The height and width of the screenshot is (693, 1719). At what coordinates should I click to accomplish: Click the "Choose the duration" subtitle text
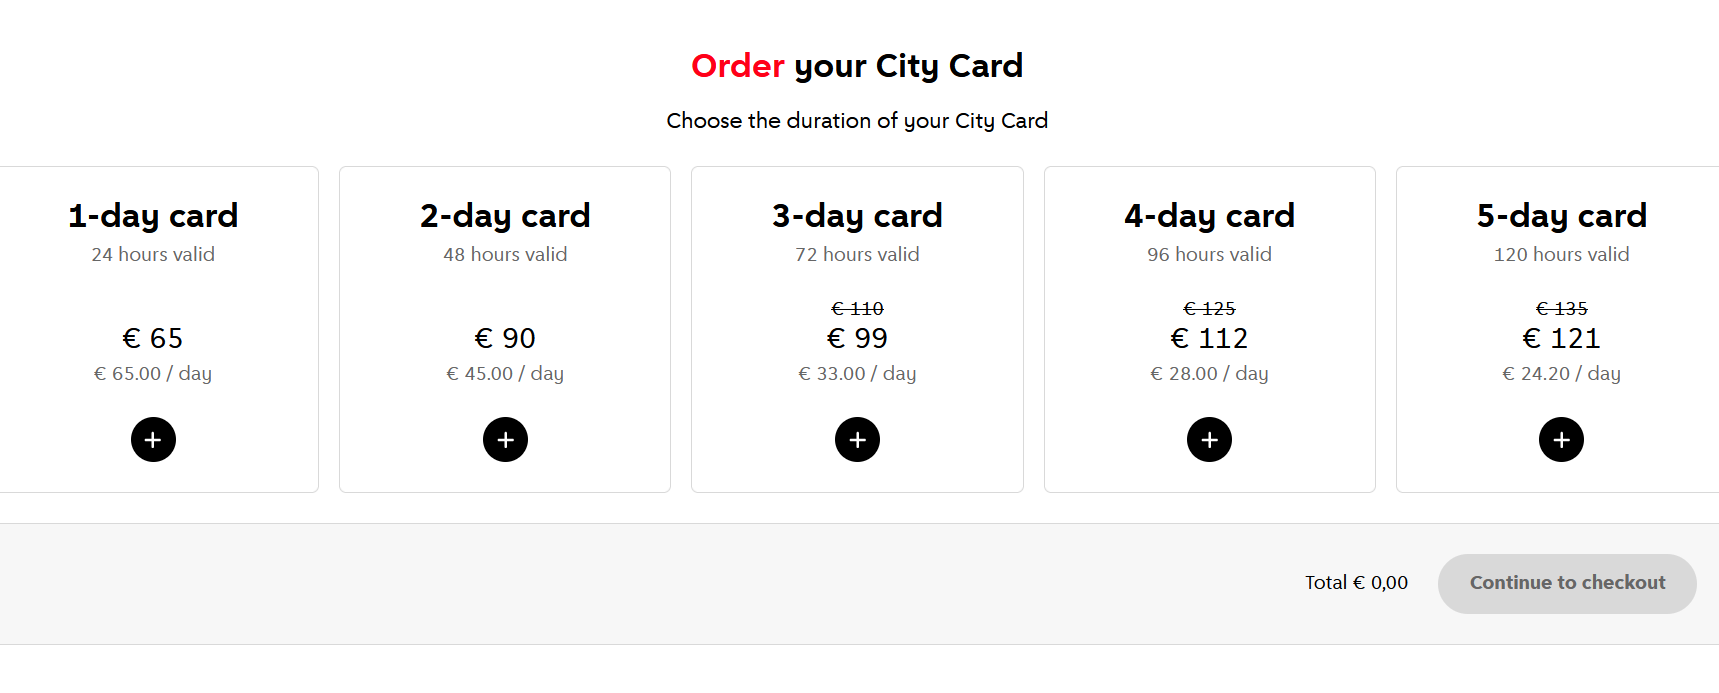[x=857, y=121]
